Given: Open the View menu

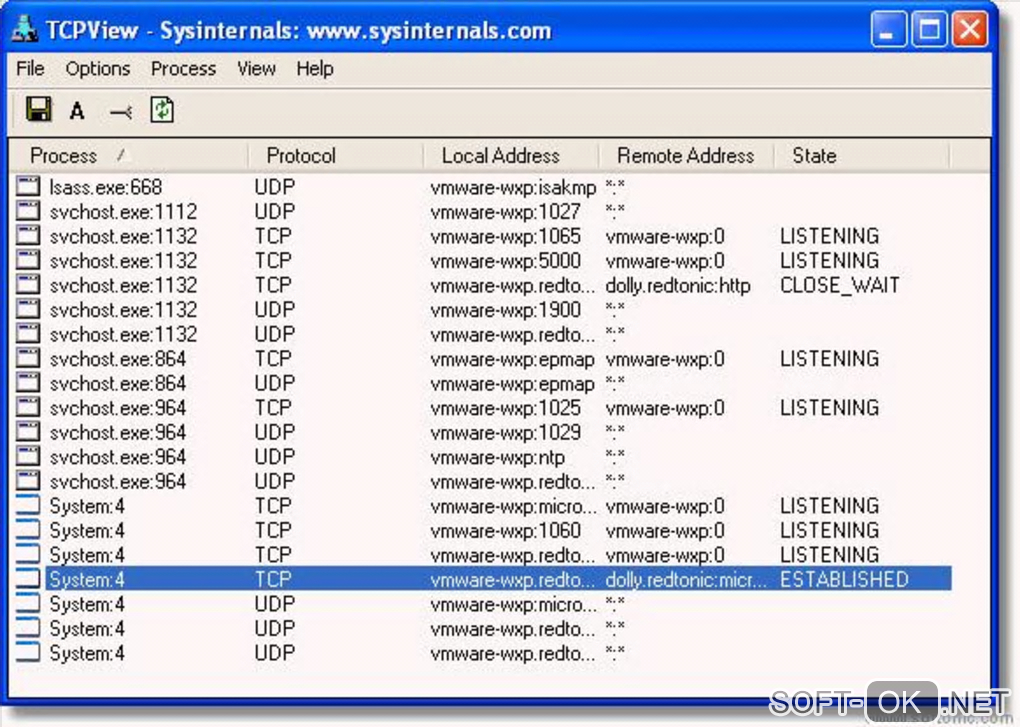Looking at the screenshot, I should pos(256,68).
